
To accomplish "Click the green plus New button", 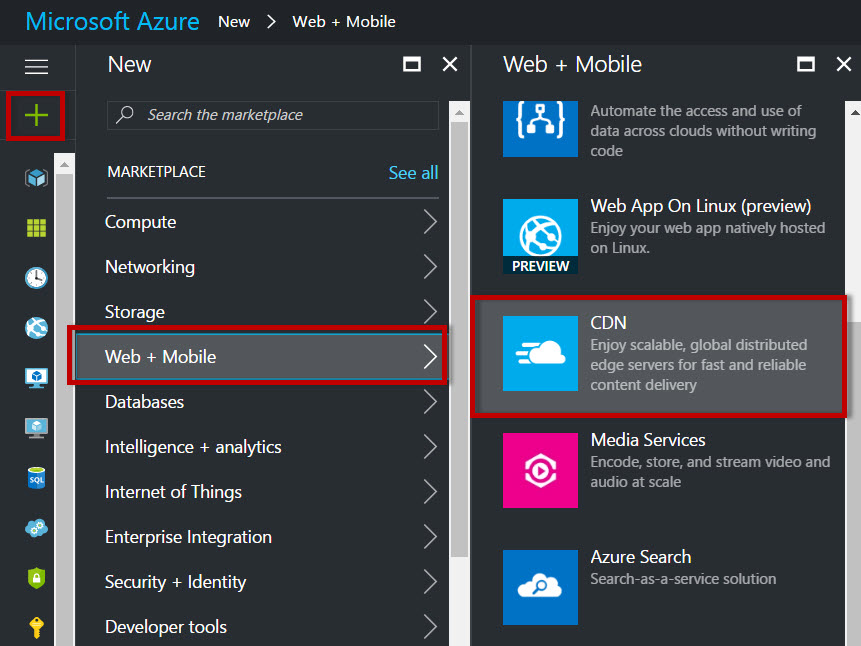I will pos(36,115).
